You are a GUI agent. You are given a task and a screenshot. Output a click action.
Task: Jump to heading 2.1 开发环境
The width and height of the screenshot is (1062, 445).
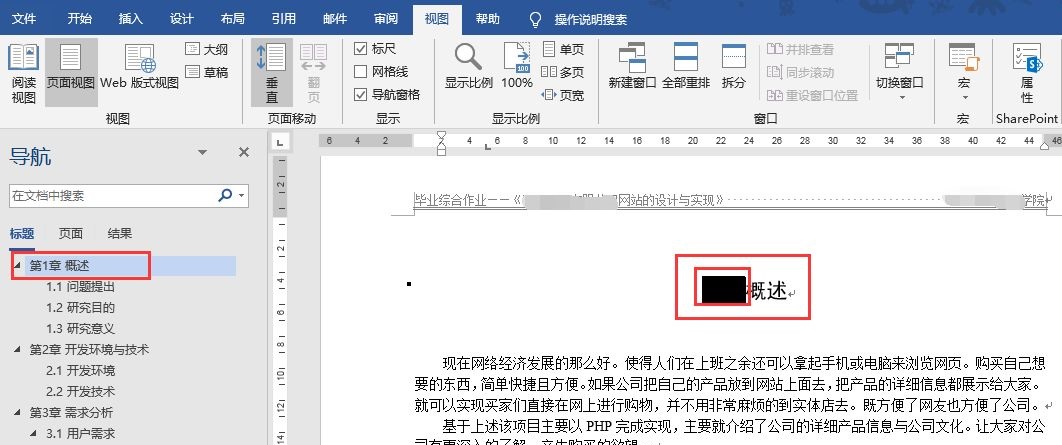(x=80, y=370)
